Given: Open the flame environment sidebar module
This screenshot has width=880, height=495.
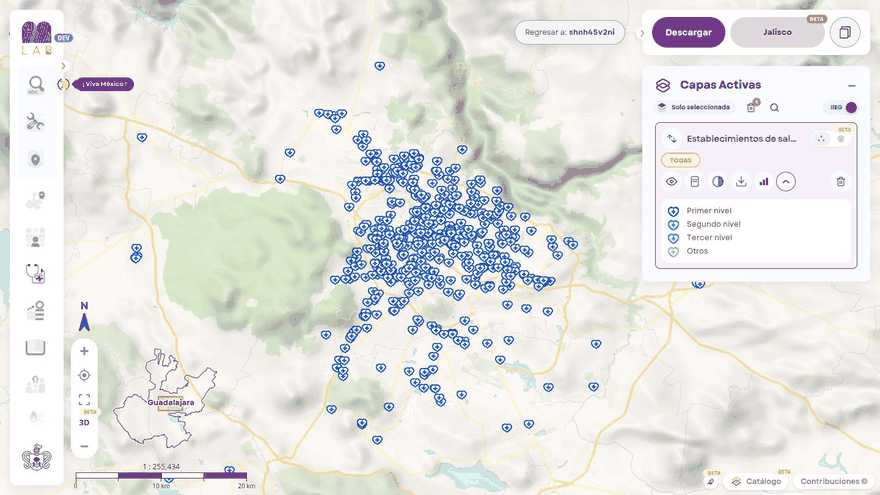Looking at the screenshot, I should coord(36,418).
